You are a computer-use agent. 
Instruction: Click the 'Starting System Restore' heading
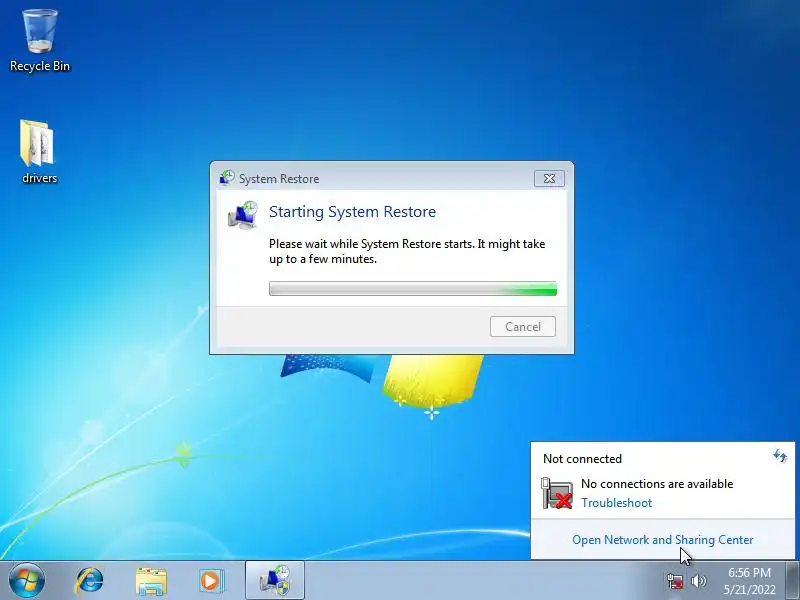[x=353, y=212]
